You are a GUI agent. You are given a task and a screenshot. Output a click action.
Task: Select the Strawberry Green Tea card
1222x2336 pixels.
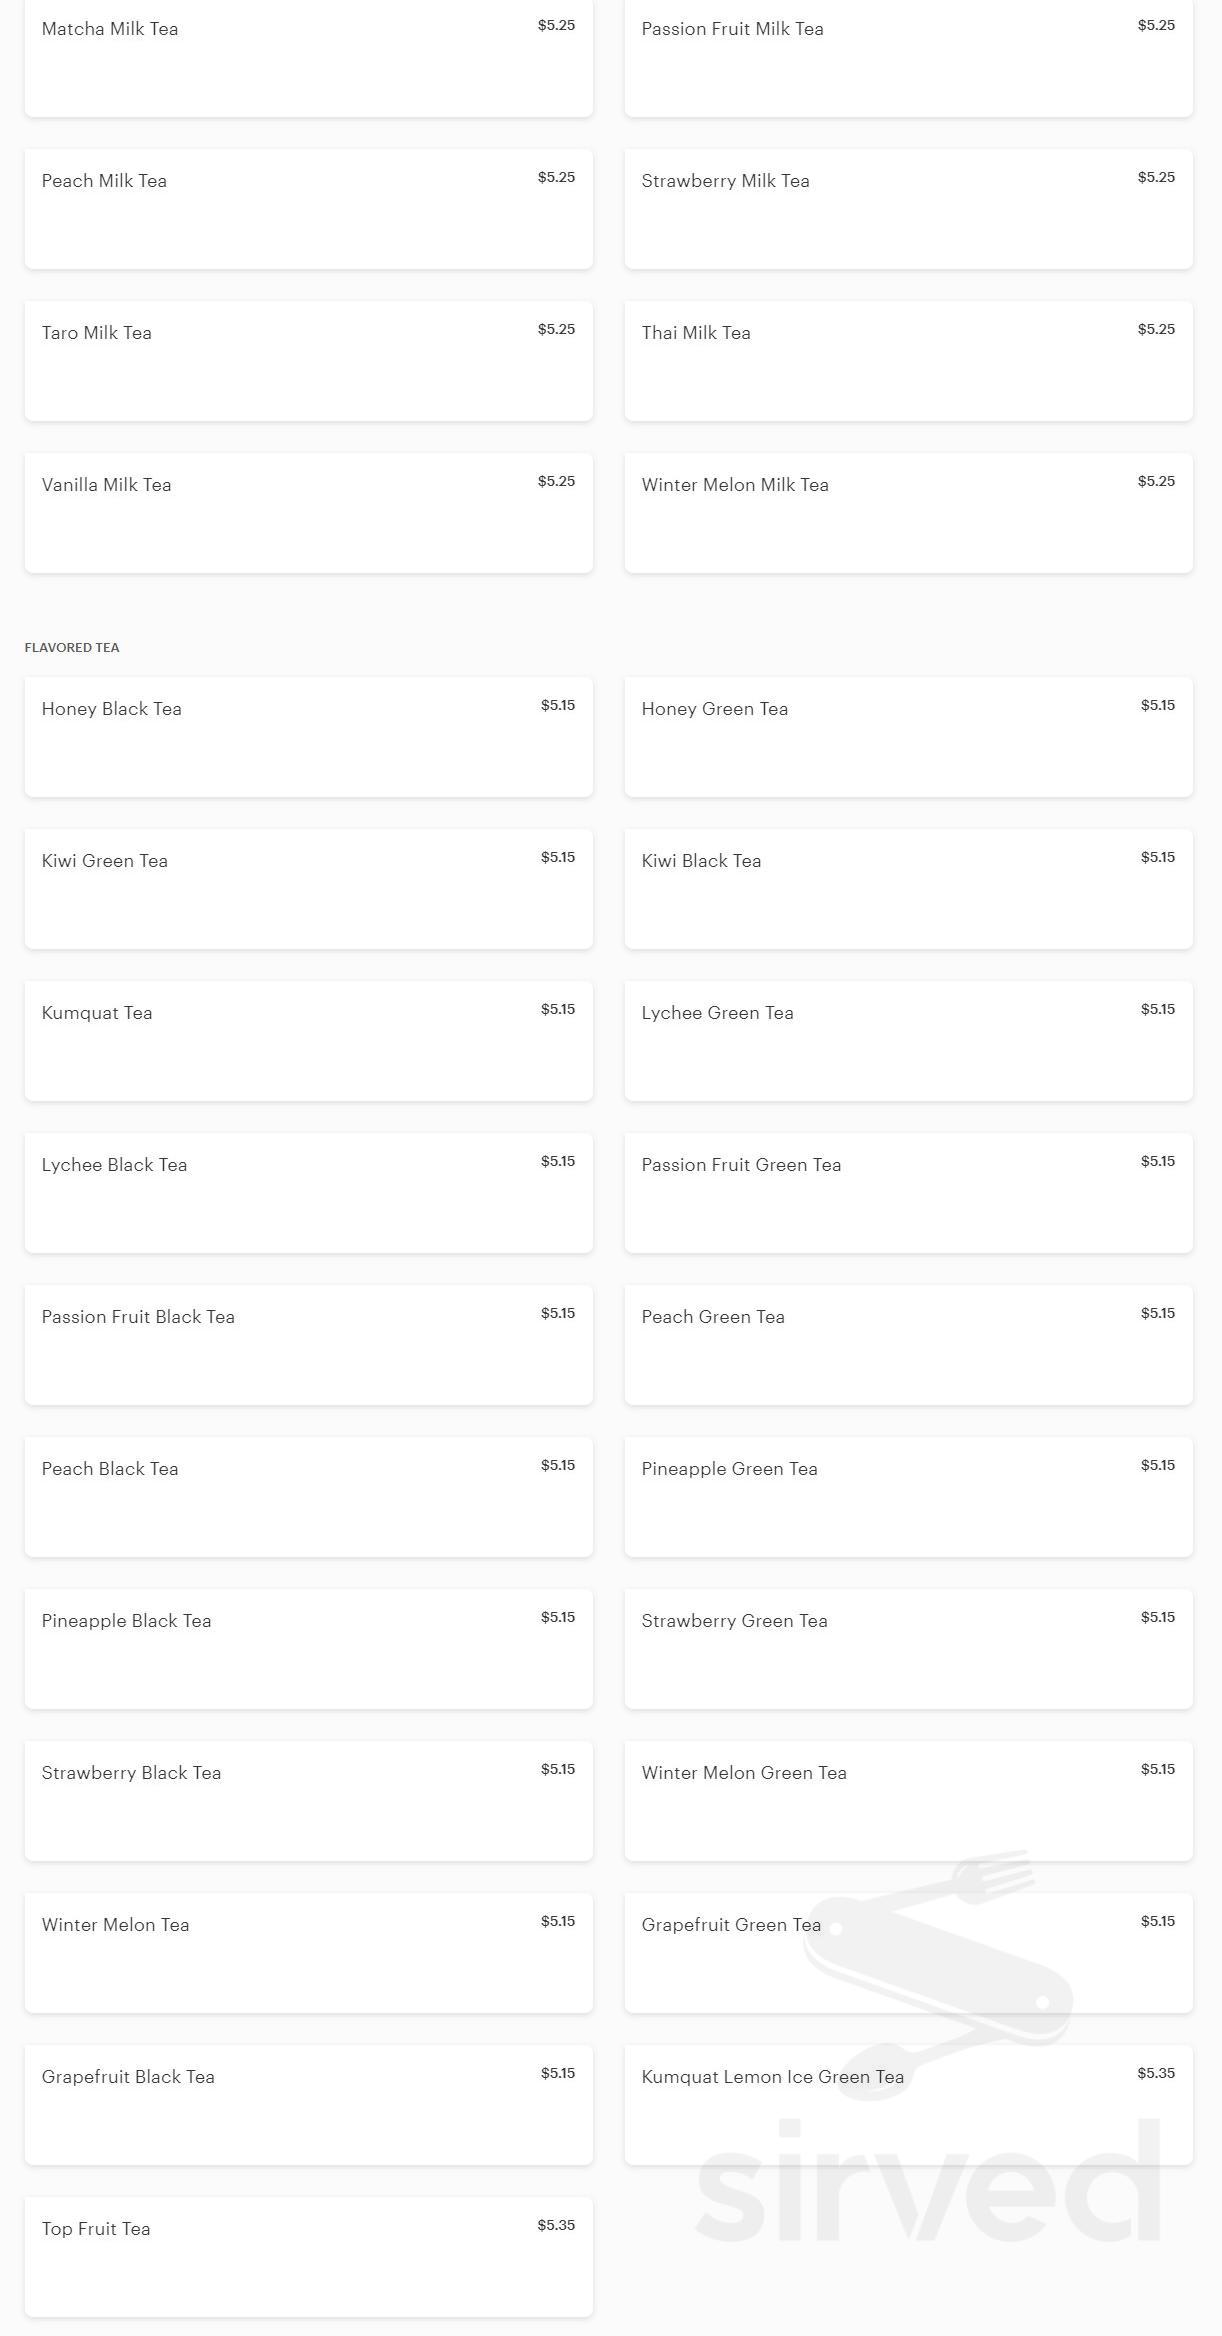[x=908, y=1648]
